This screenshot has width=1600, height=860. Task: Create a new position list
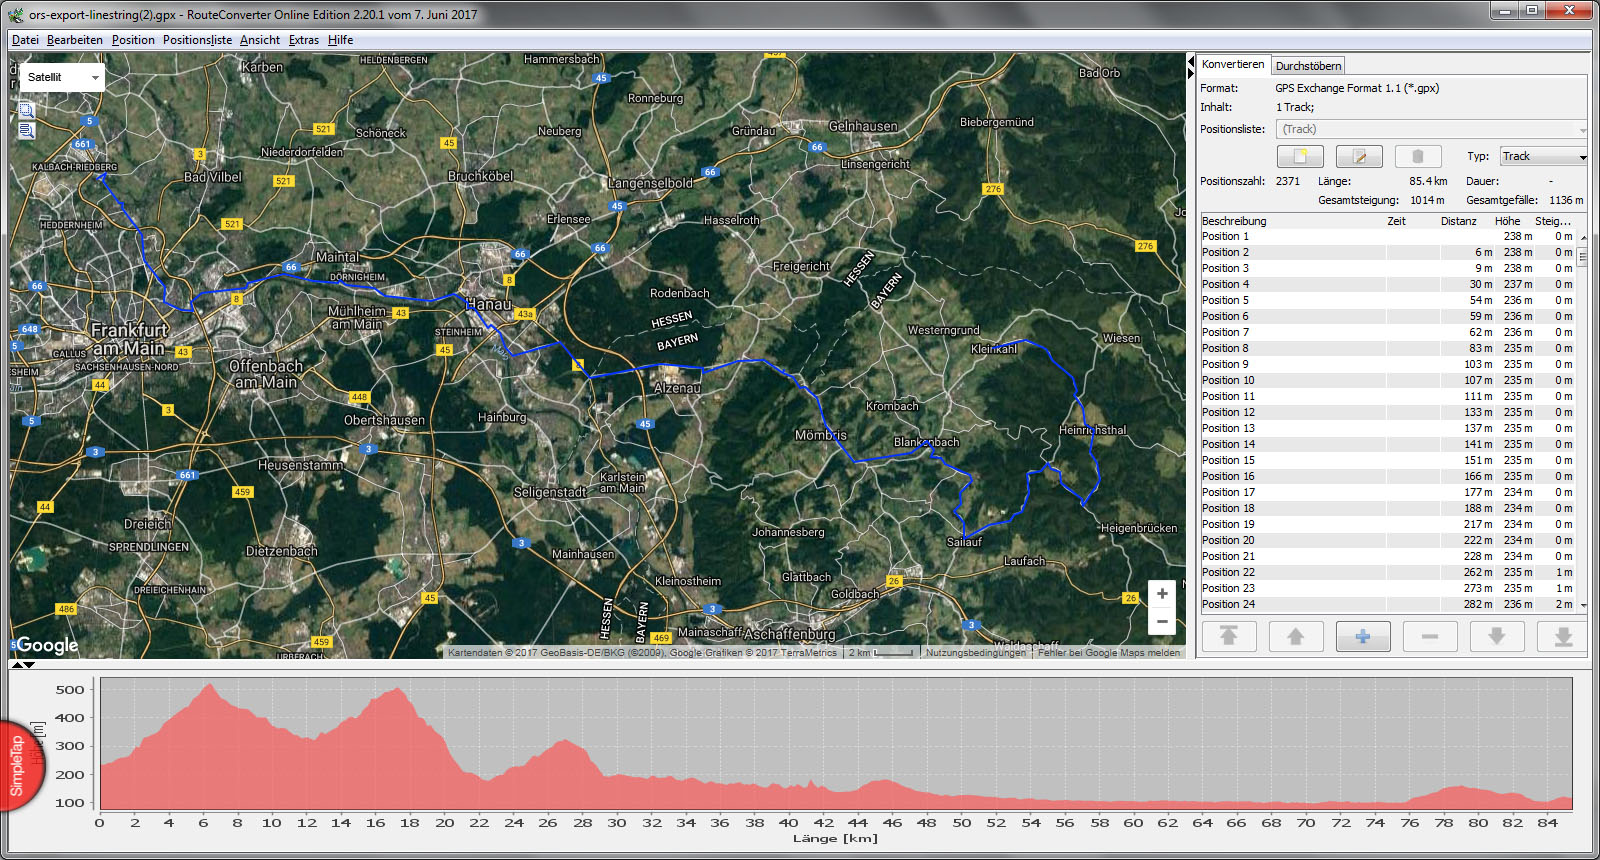(x=1300, y=157)
